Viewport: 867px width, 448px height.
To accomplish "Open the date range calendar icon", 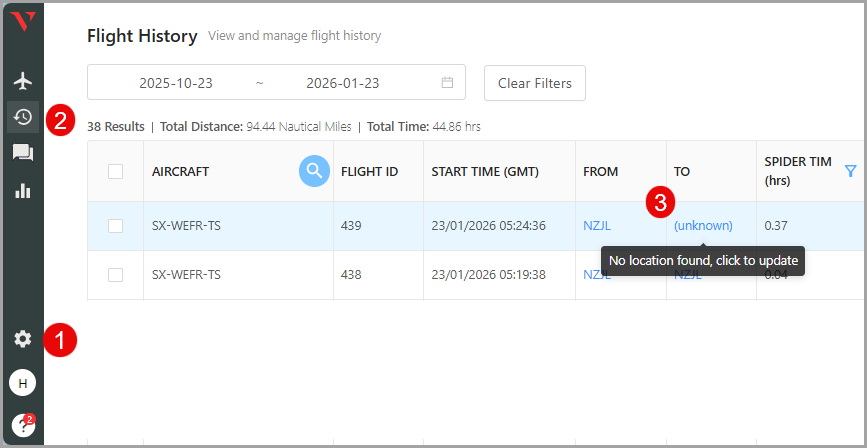I will coord(447,83).
